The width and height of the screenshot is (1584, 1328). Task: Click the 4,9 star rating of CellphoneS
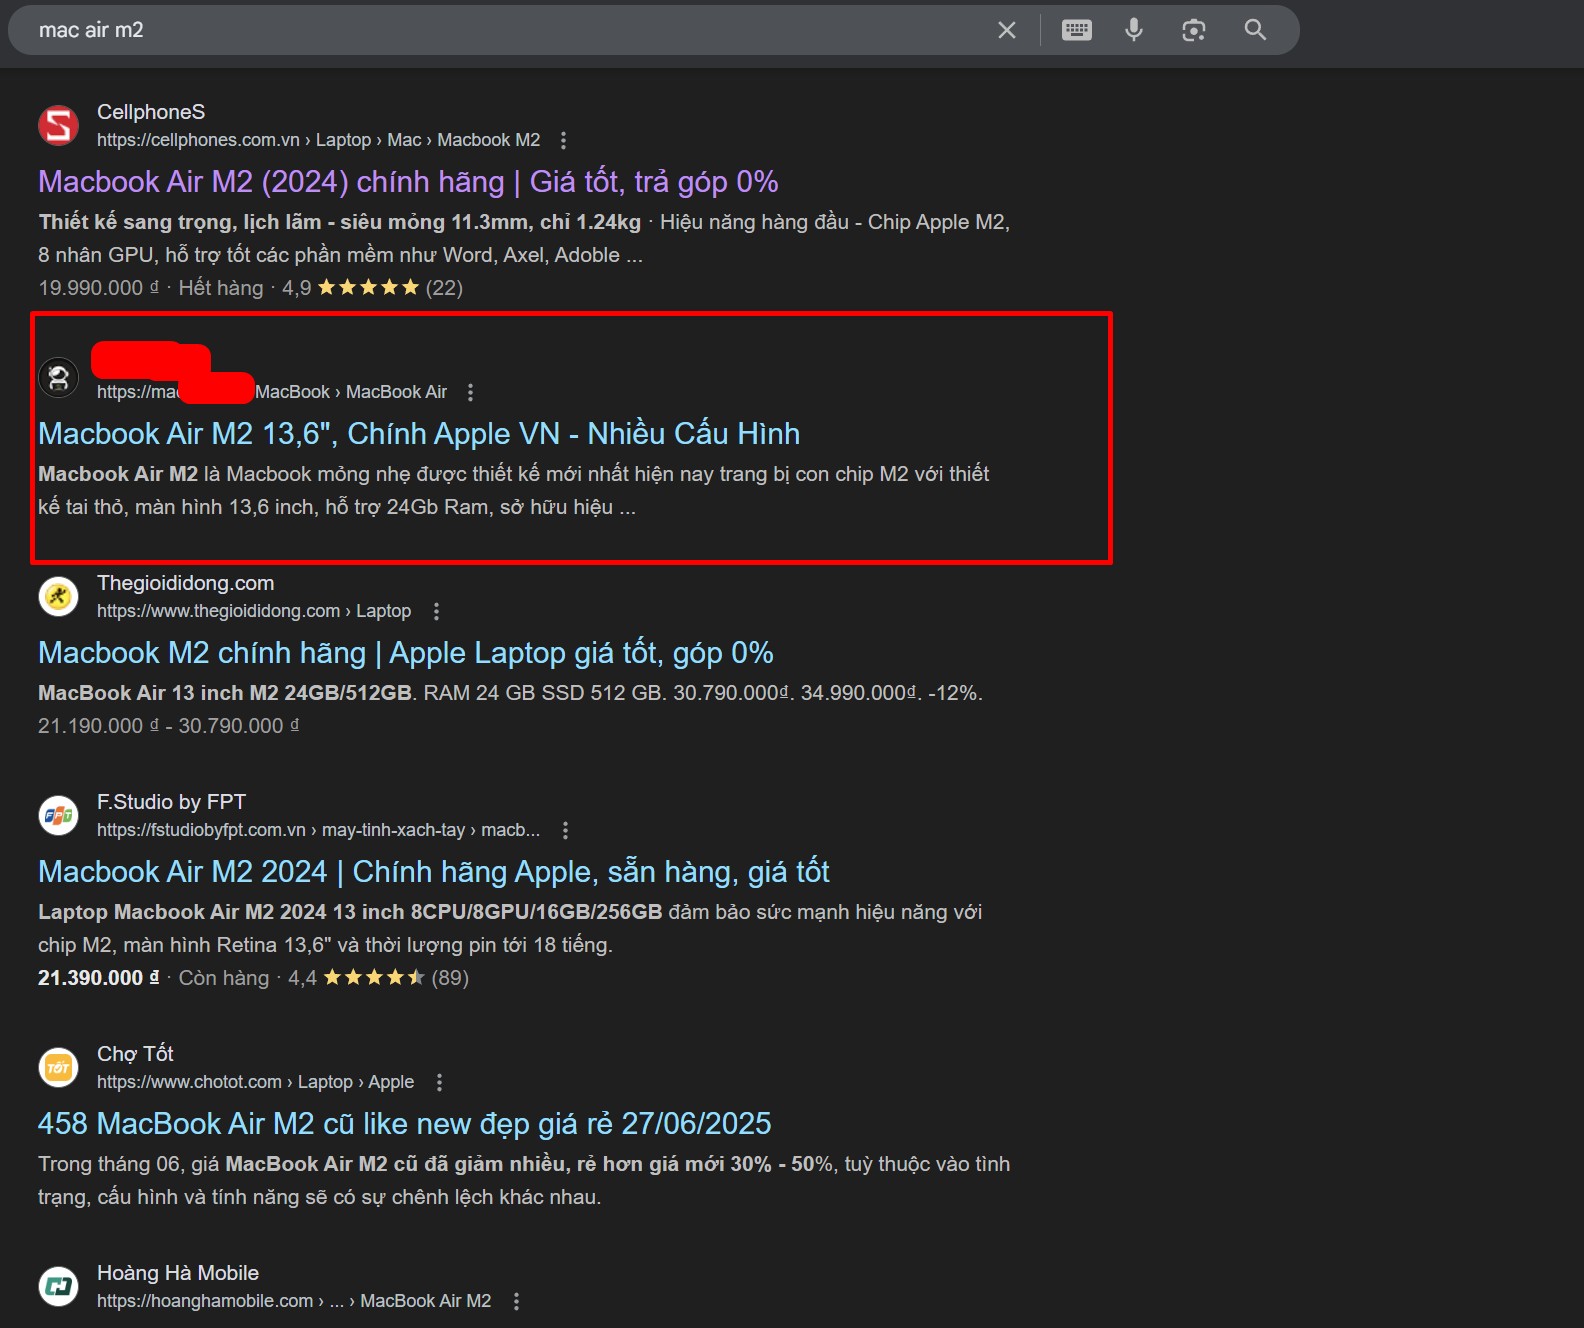(x=372, y=288)
